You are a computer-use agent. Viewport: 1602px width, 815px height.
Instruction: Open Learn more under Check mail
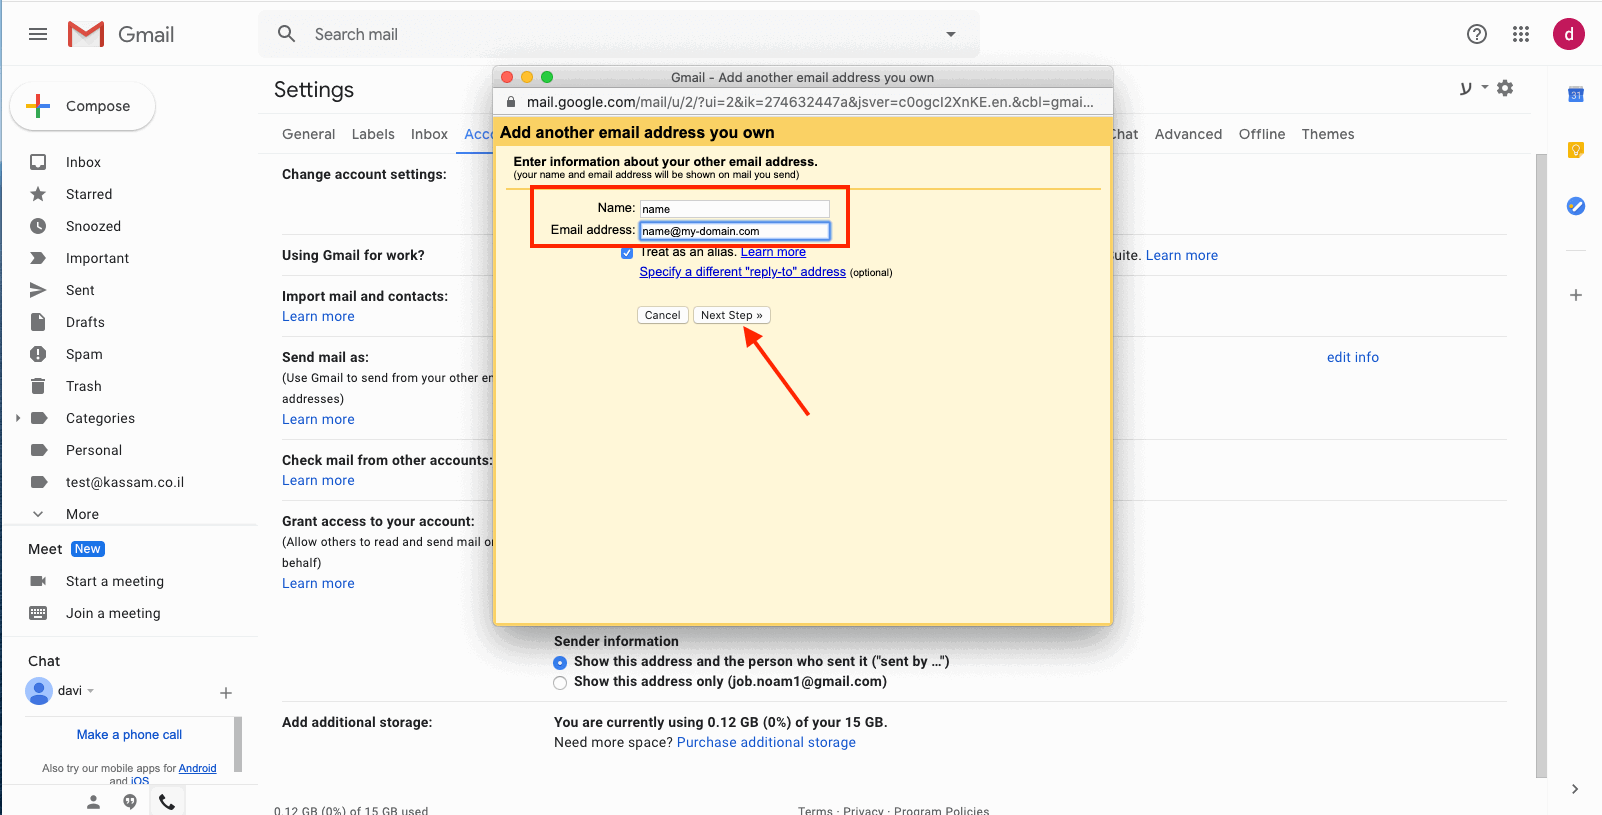coord(318,480)
